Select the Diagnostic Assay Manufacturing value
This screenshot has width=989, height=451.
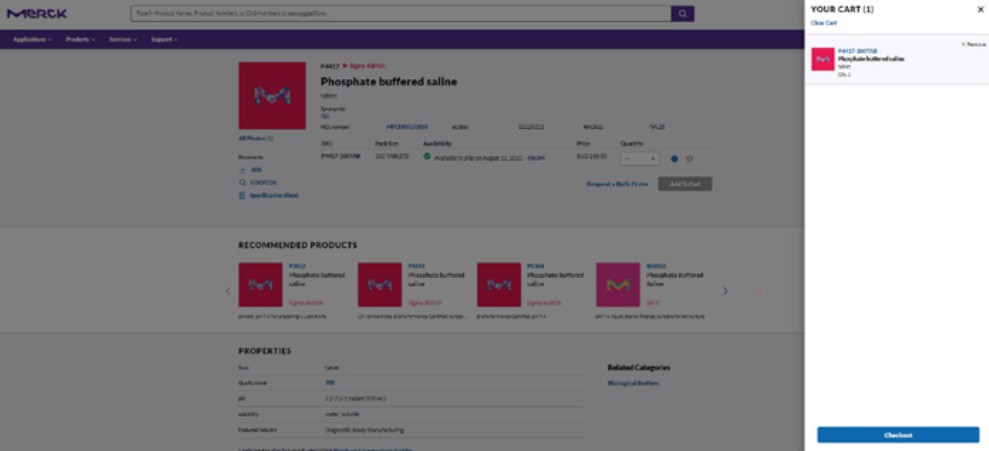click(364, 430)
